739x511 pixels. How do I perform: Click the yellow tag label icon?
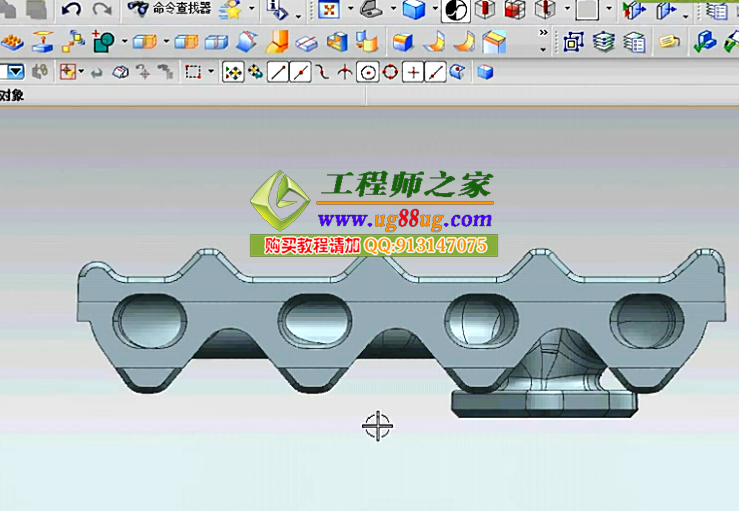click(x=669, y=42)
